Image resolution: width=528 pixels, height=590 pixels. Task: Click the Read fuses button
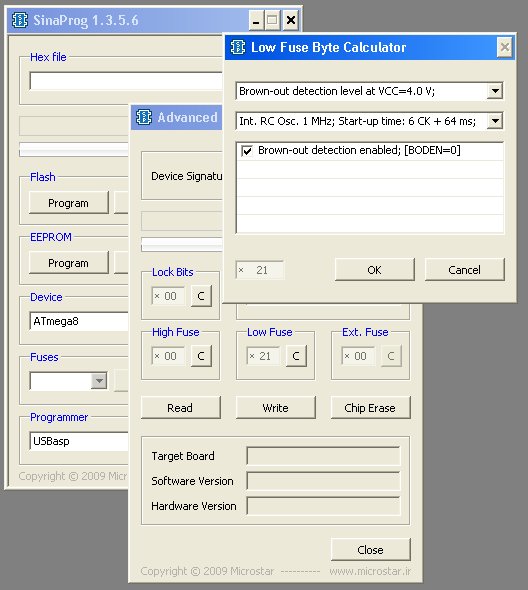coord(181,408)
